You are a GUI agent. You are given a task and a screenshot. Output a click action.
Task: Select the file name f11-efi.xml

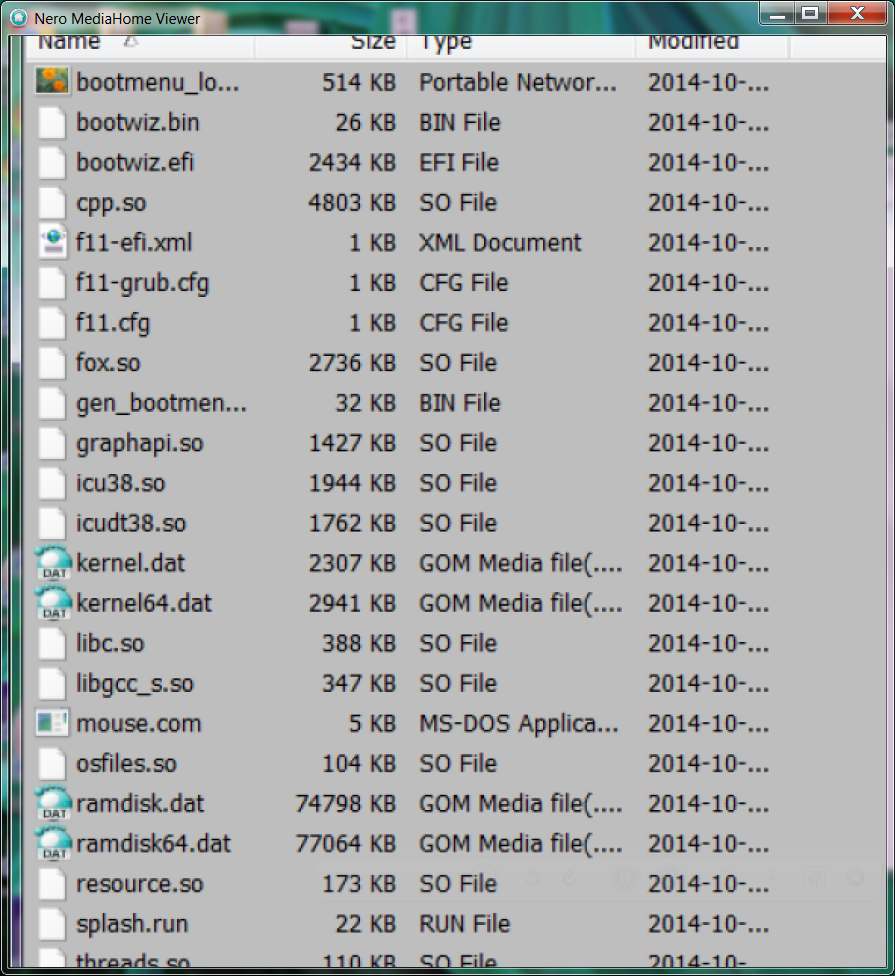[134, 243]
